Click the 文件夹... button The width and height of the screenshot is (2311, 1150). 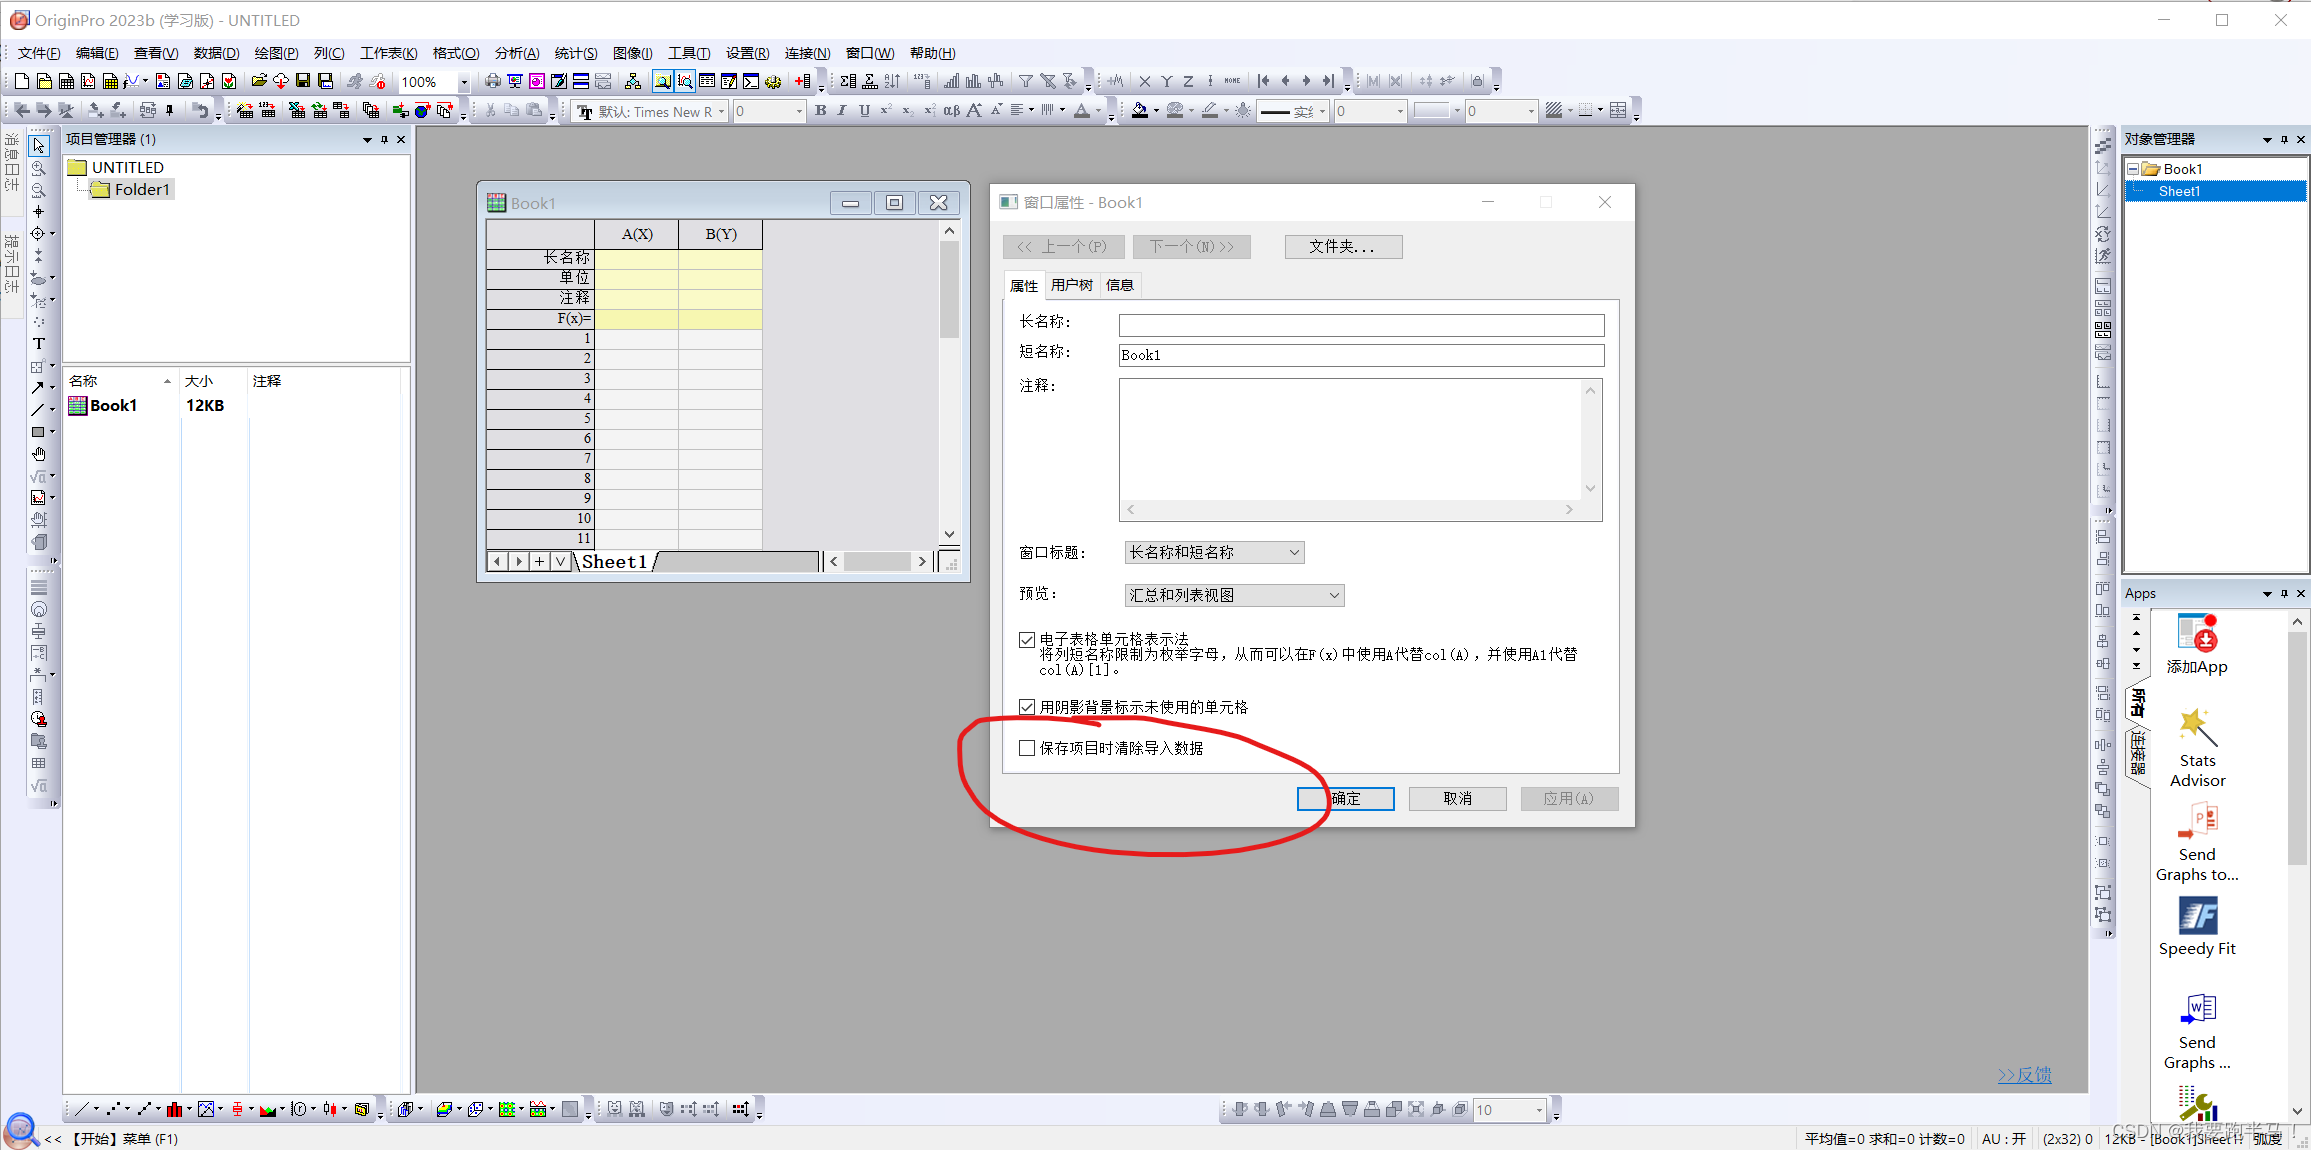pyautogui.click(x=1343, y=247)
